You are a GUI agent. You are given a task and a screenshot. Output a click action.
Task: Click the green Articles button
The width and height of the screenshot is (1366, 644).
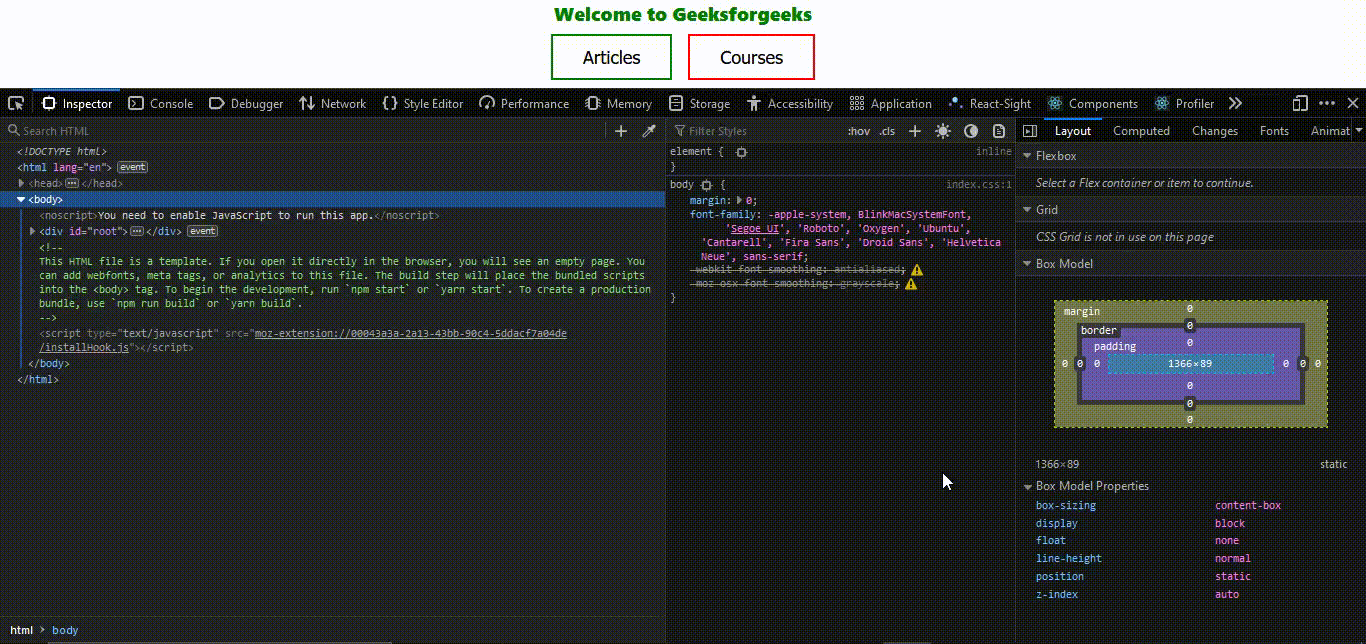611,57
